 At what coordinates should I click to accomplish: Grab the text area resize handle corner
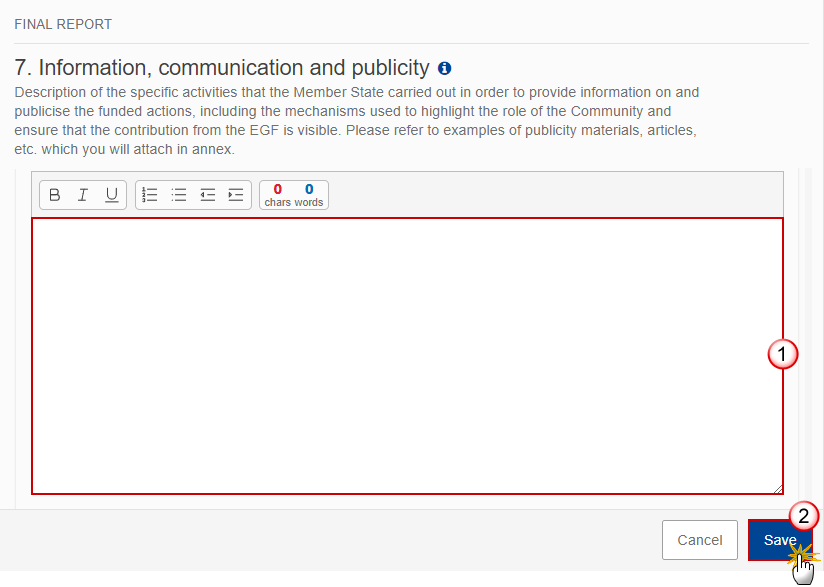778,489
